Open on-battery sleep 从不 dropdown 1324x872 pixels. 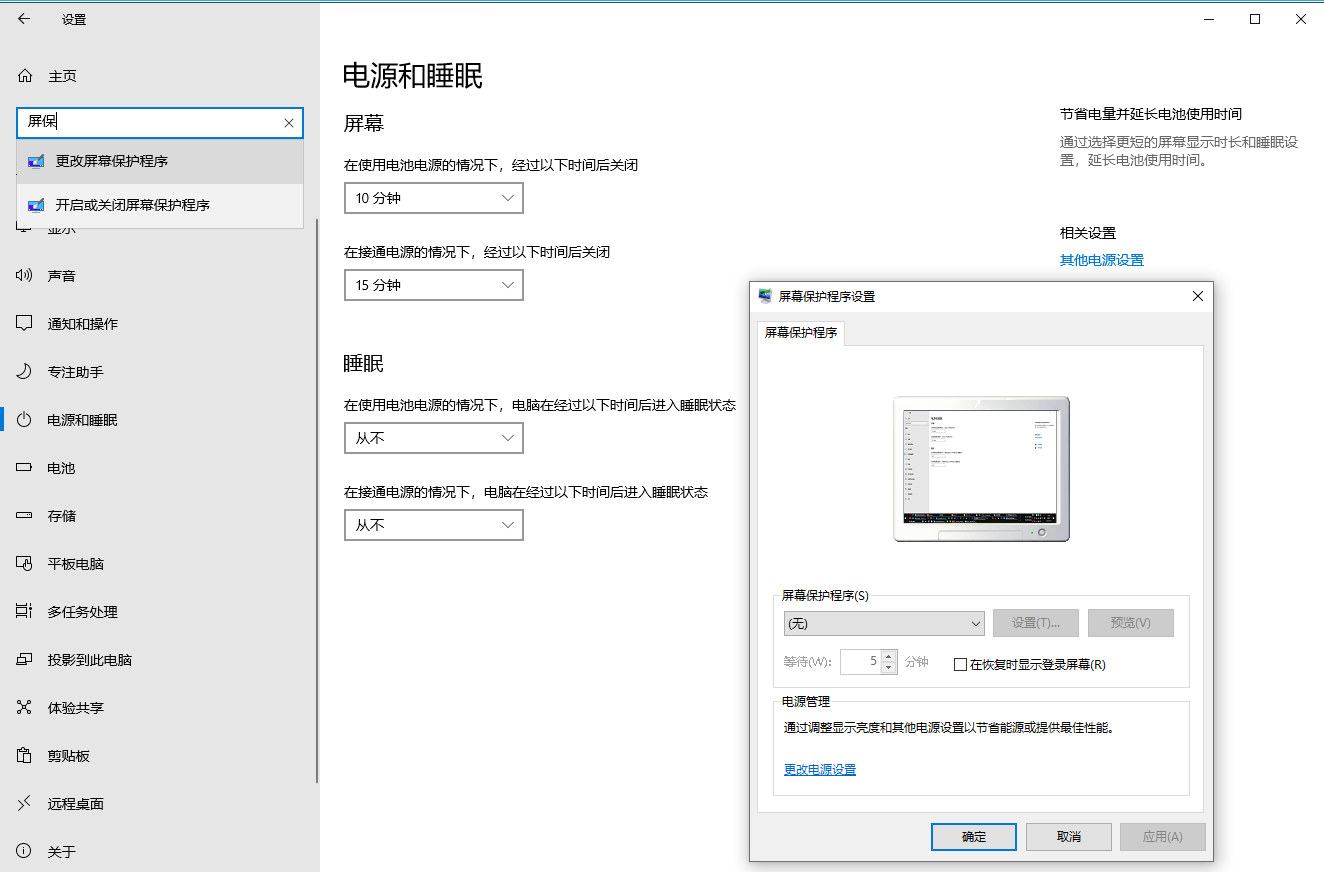[433, 439]
